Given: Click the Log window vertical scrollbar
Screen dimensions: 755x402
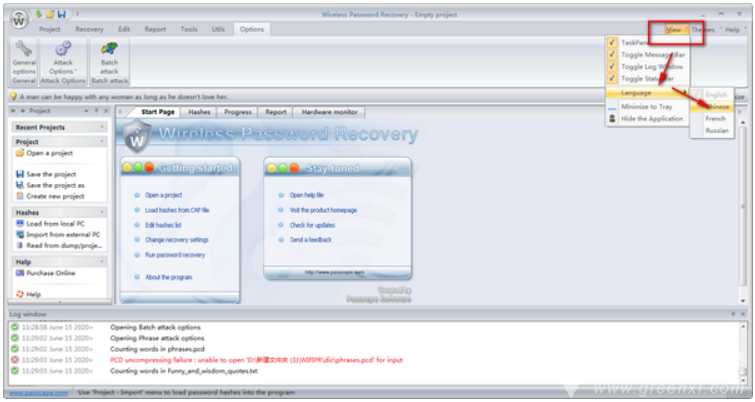Looking at the screenshot, I should click(x=743, y=353).
